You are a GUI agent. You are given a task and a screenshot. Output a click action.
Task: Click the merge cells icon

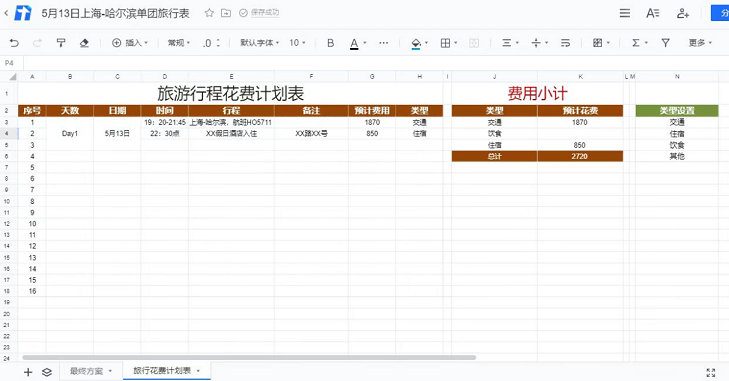[x=474, y=43]
